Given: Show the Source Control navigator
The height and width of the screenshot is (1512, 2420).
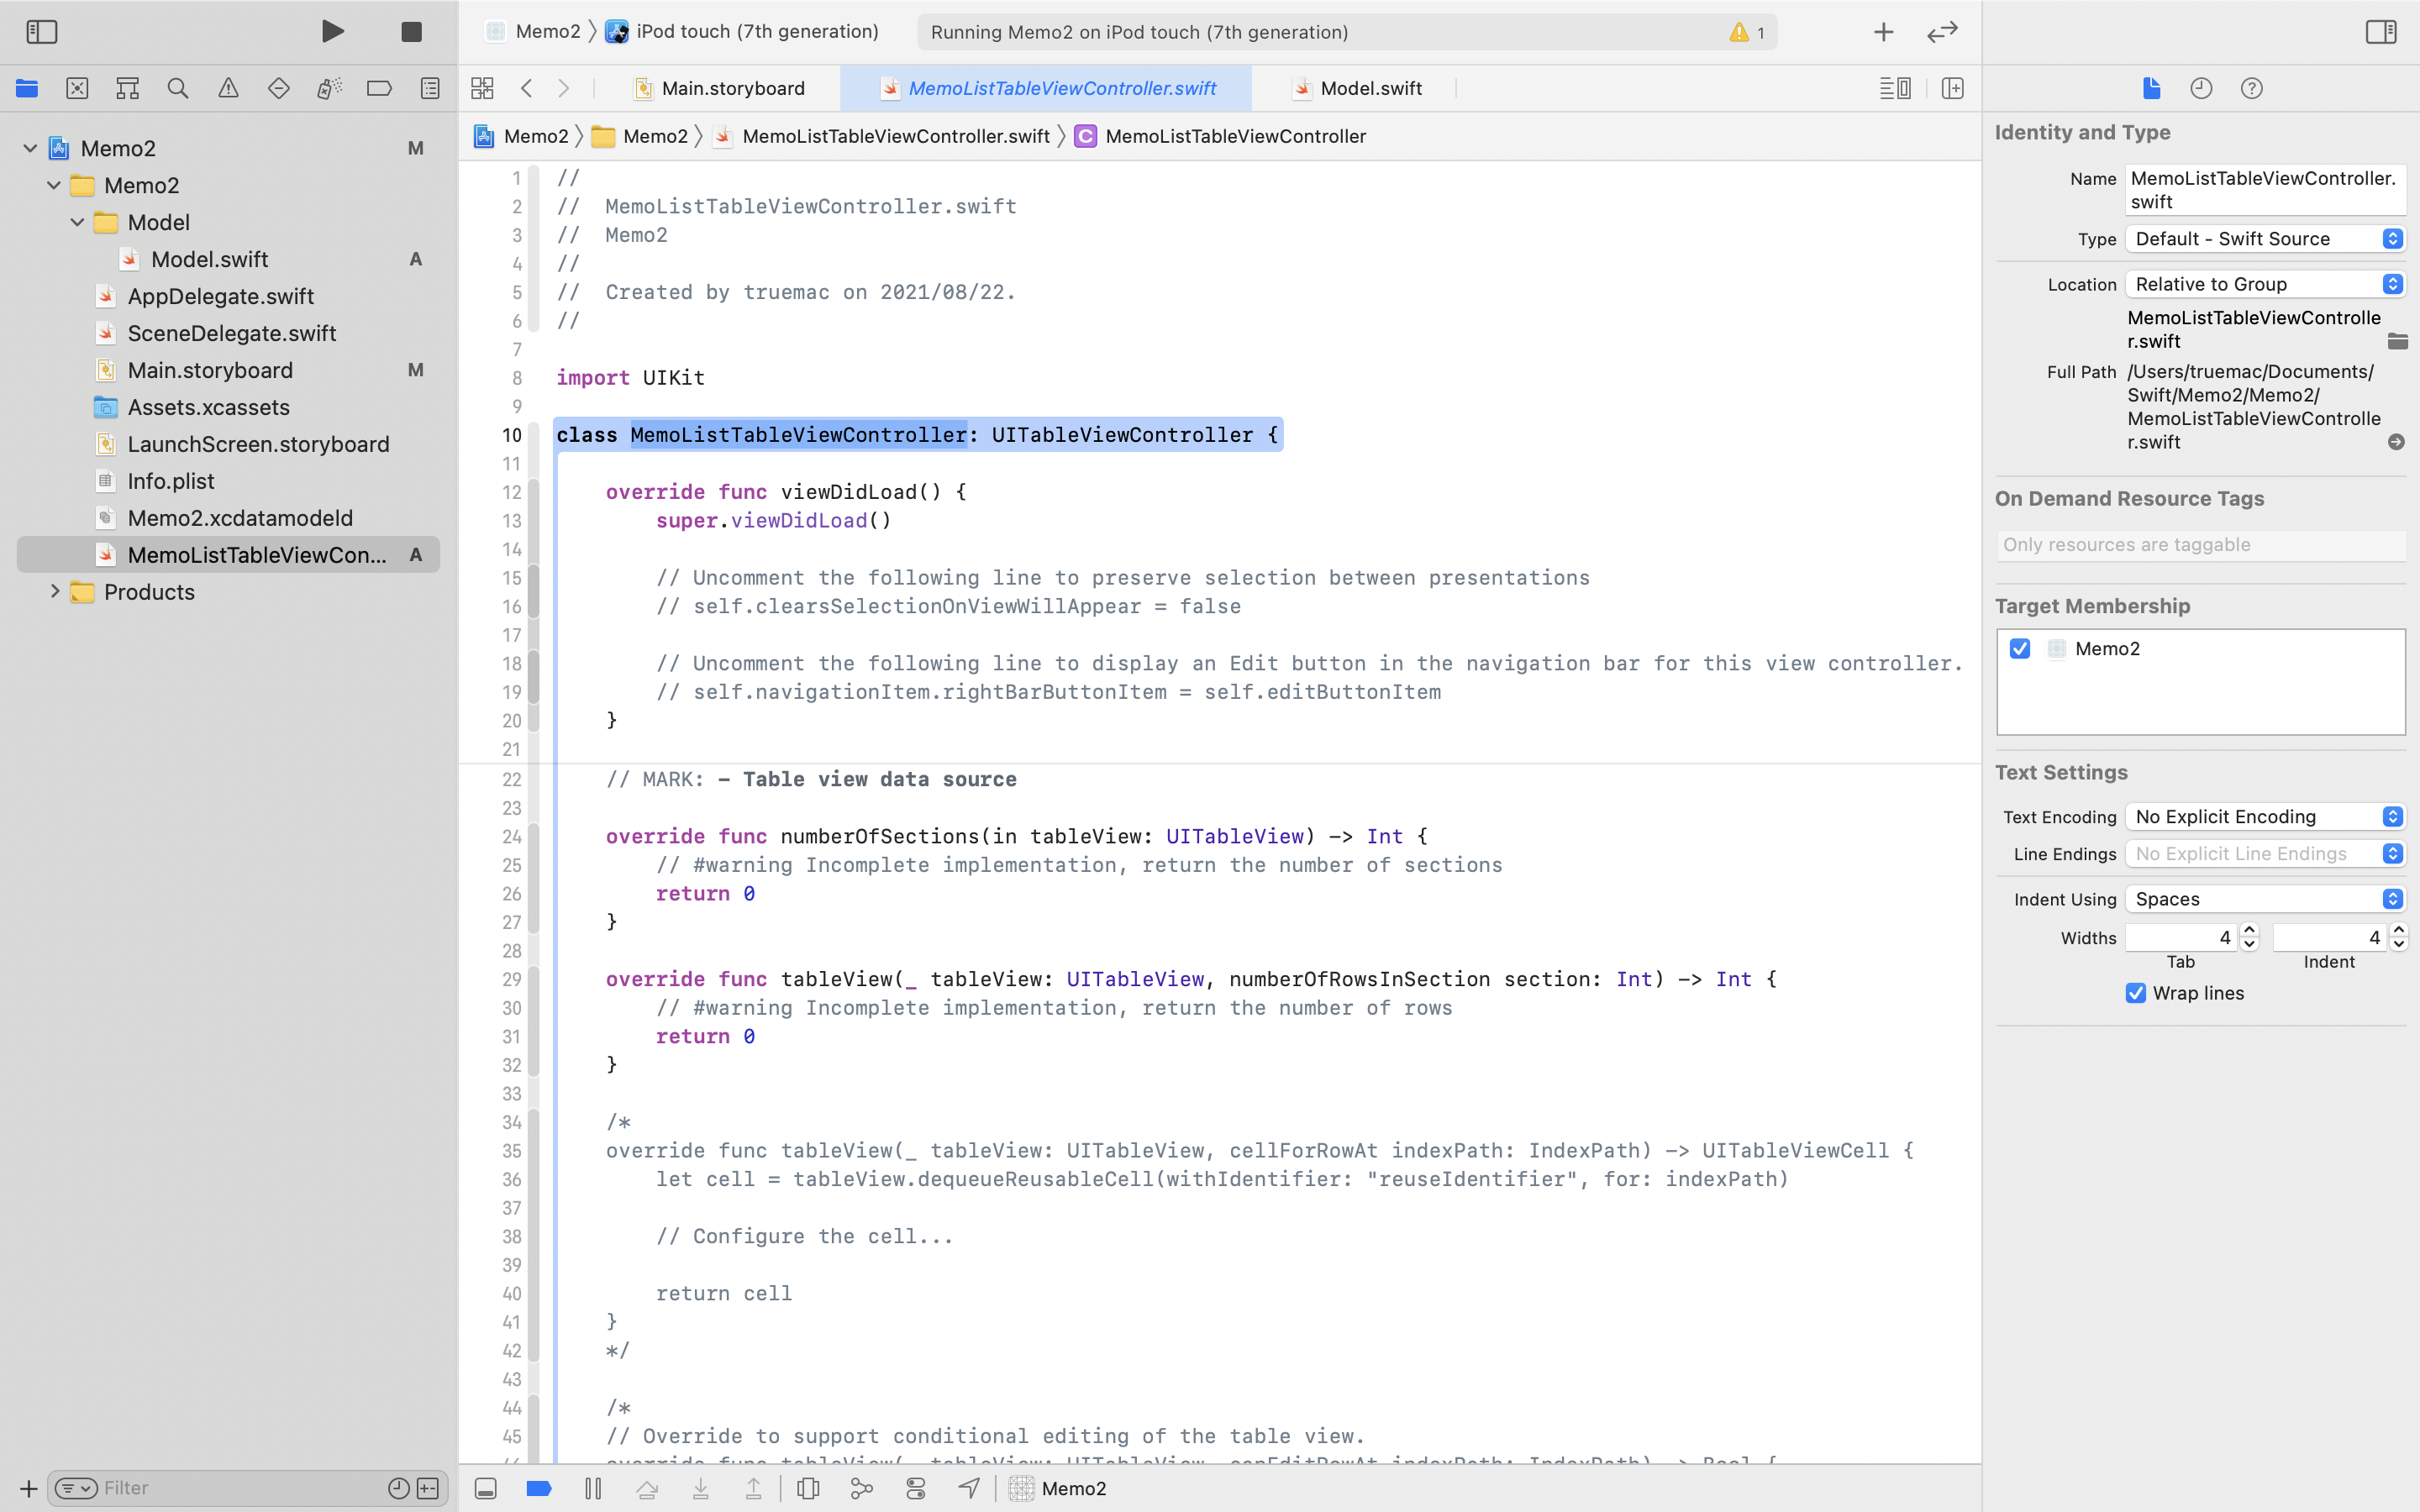Looking at the screenshot, I should (77, 88).
